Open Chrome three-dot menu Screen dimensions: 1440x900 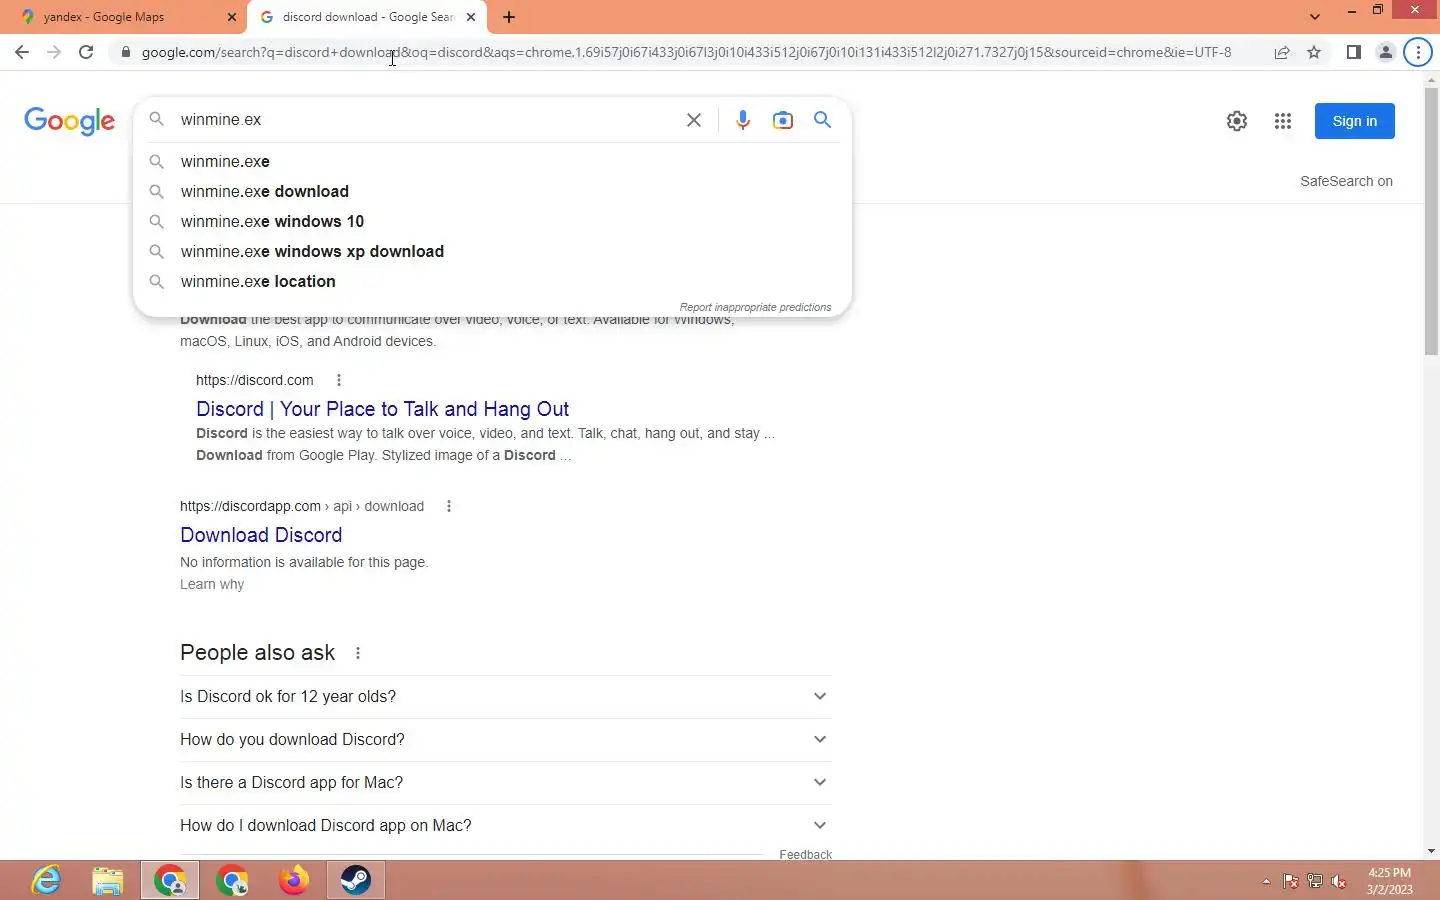click(1418, 52)
